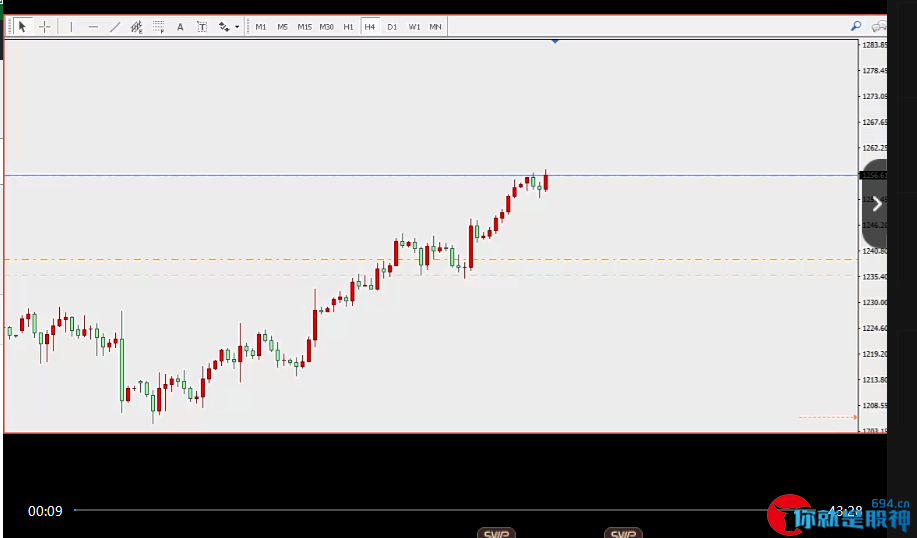Open the arrows tool dropdown
917x538 pixels.
237,26
